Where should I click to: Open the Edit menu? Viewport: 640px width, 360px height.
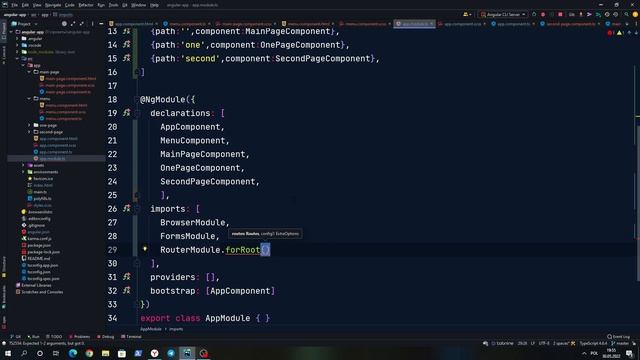pos(25,5)
